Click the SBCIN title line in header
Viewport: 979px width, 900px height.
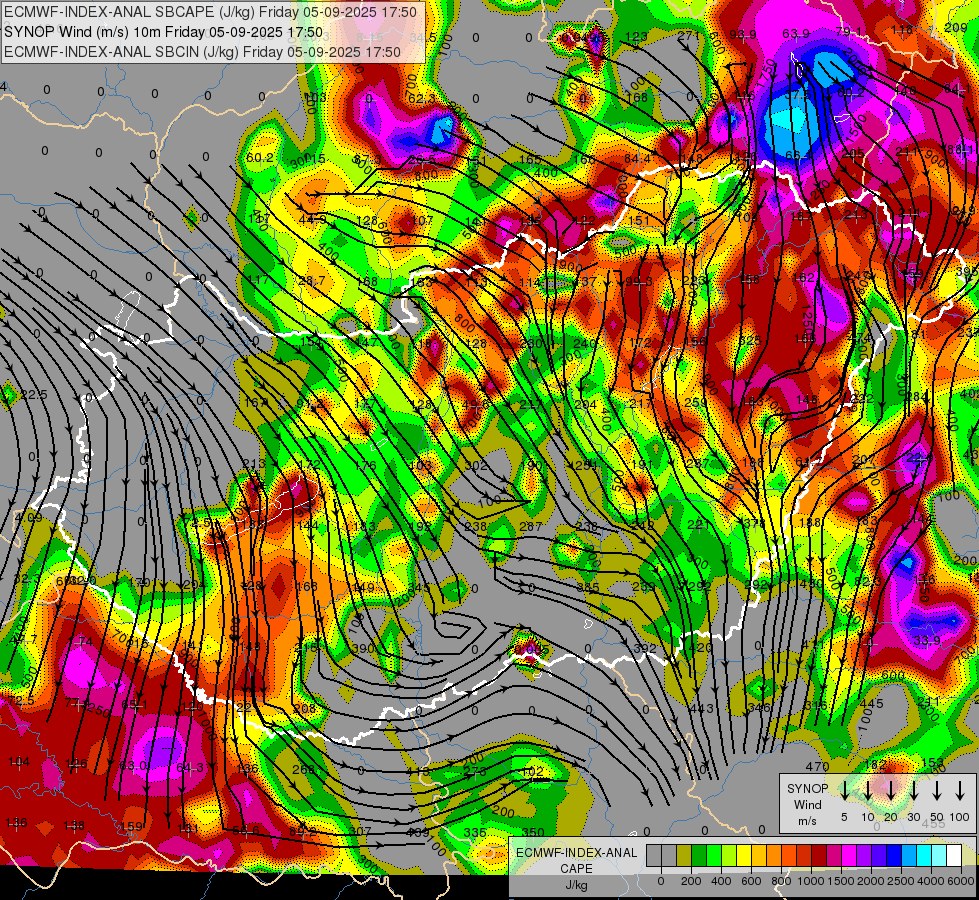pyautogui.click(x=202, y=52)
